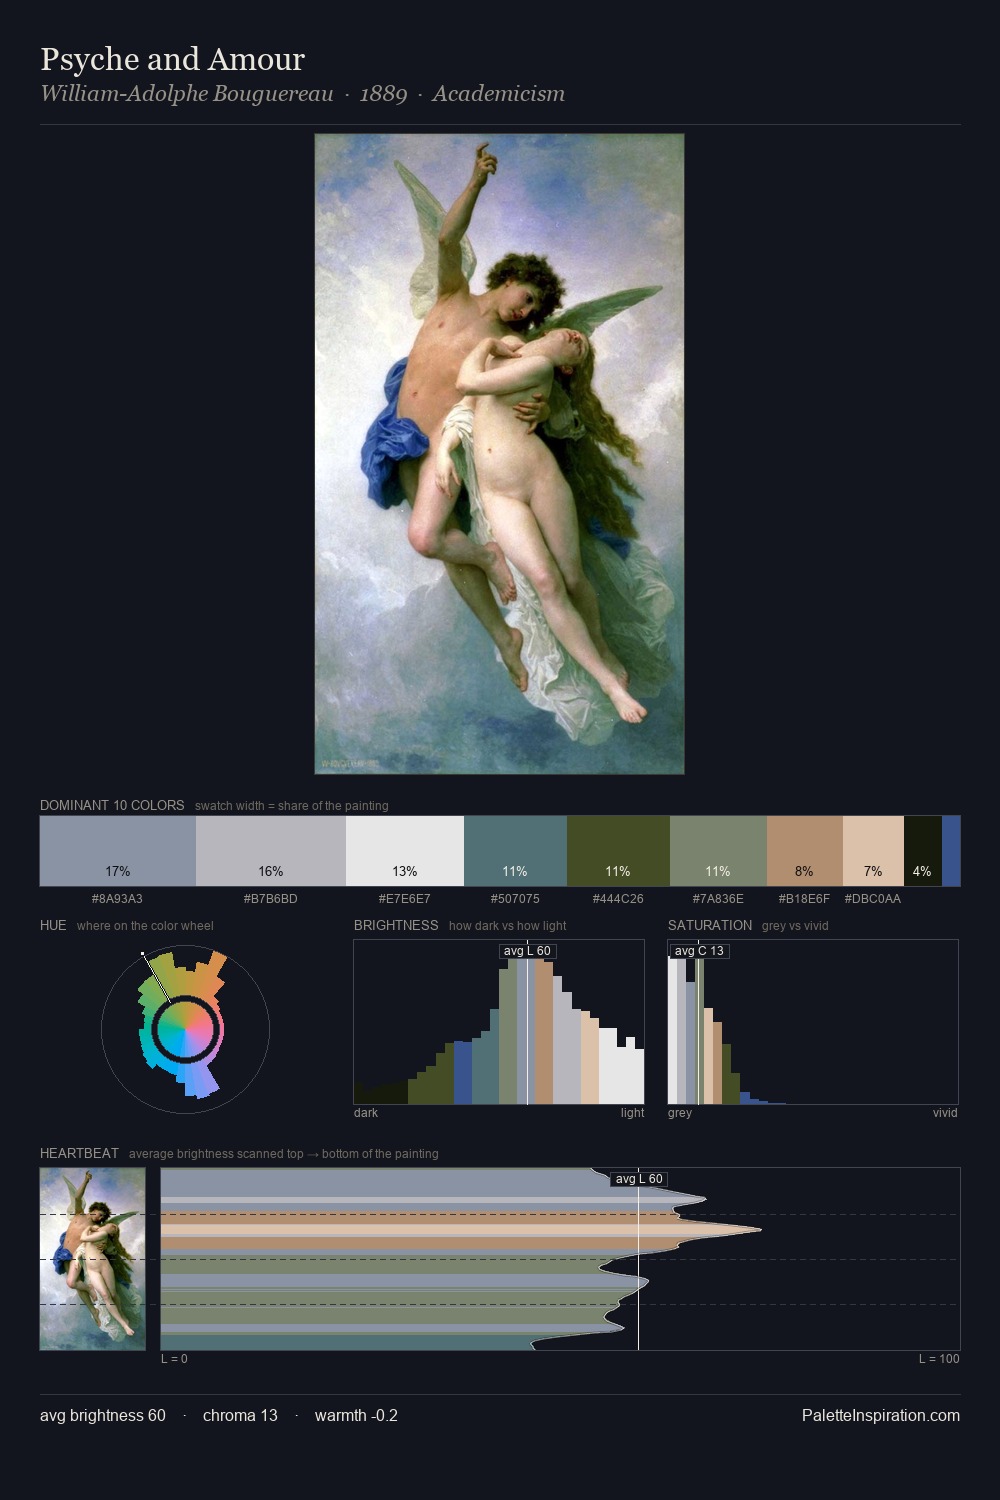Click the 'dark' label under brightness chart
1000x1500 pixels.
coord(366,1113)
